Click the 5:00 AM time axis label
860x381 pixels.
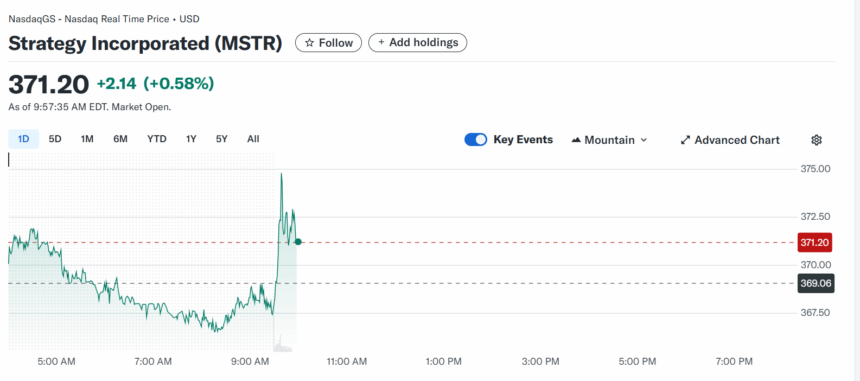point(56,362)
